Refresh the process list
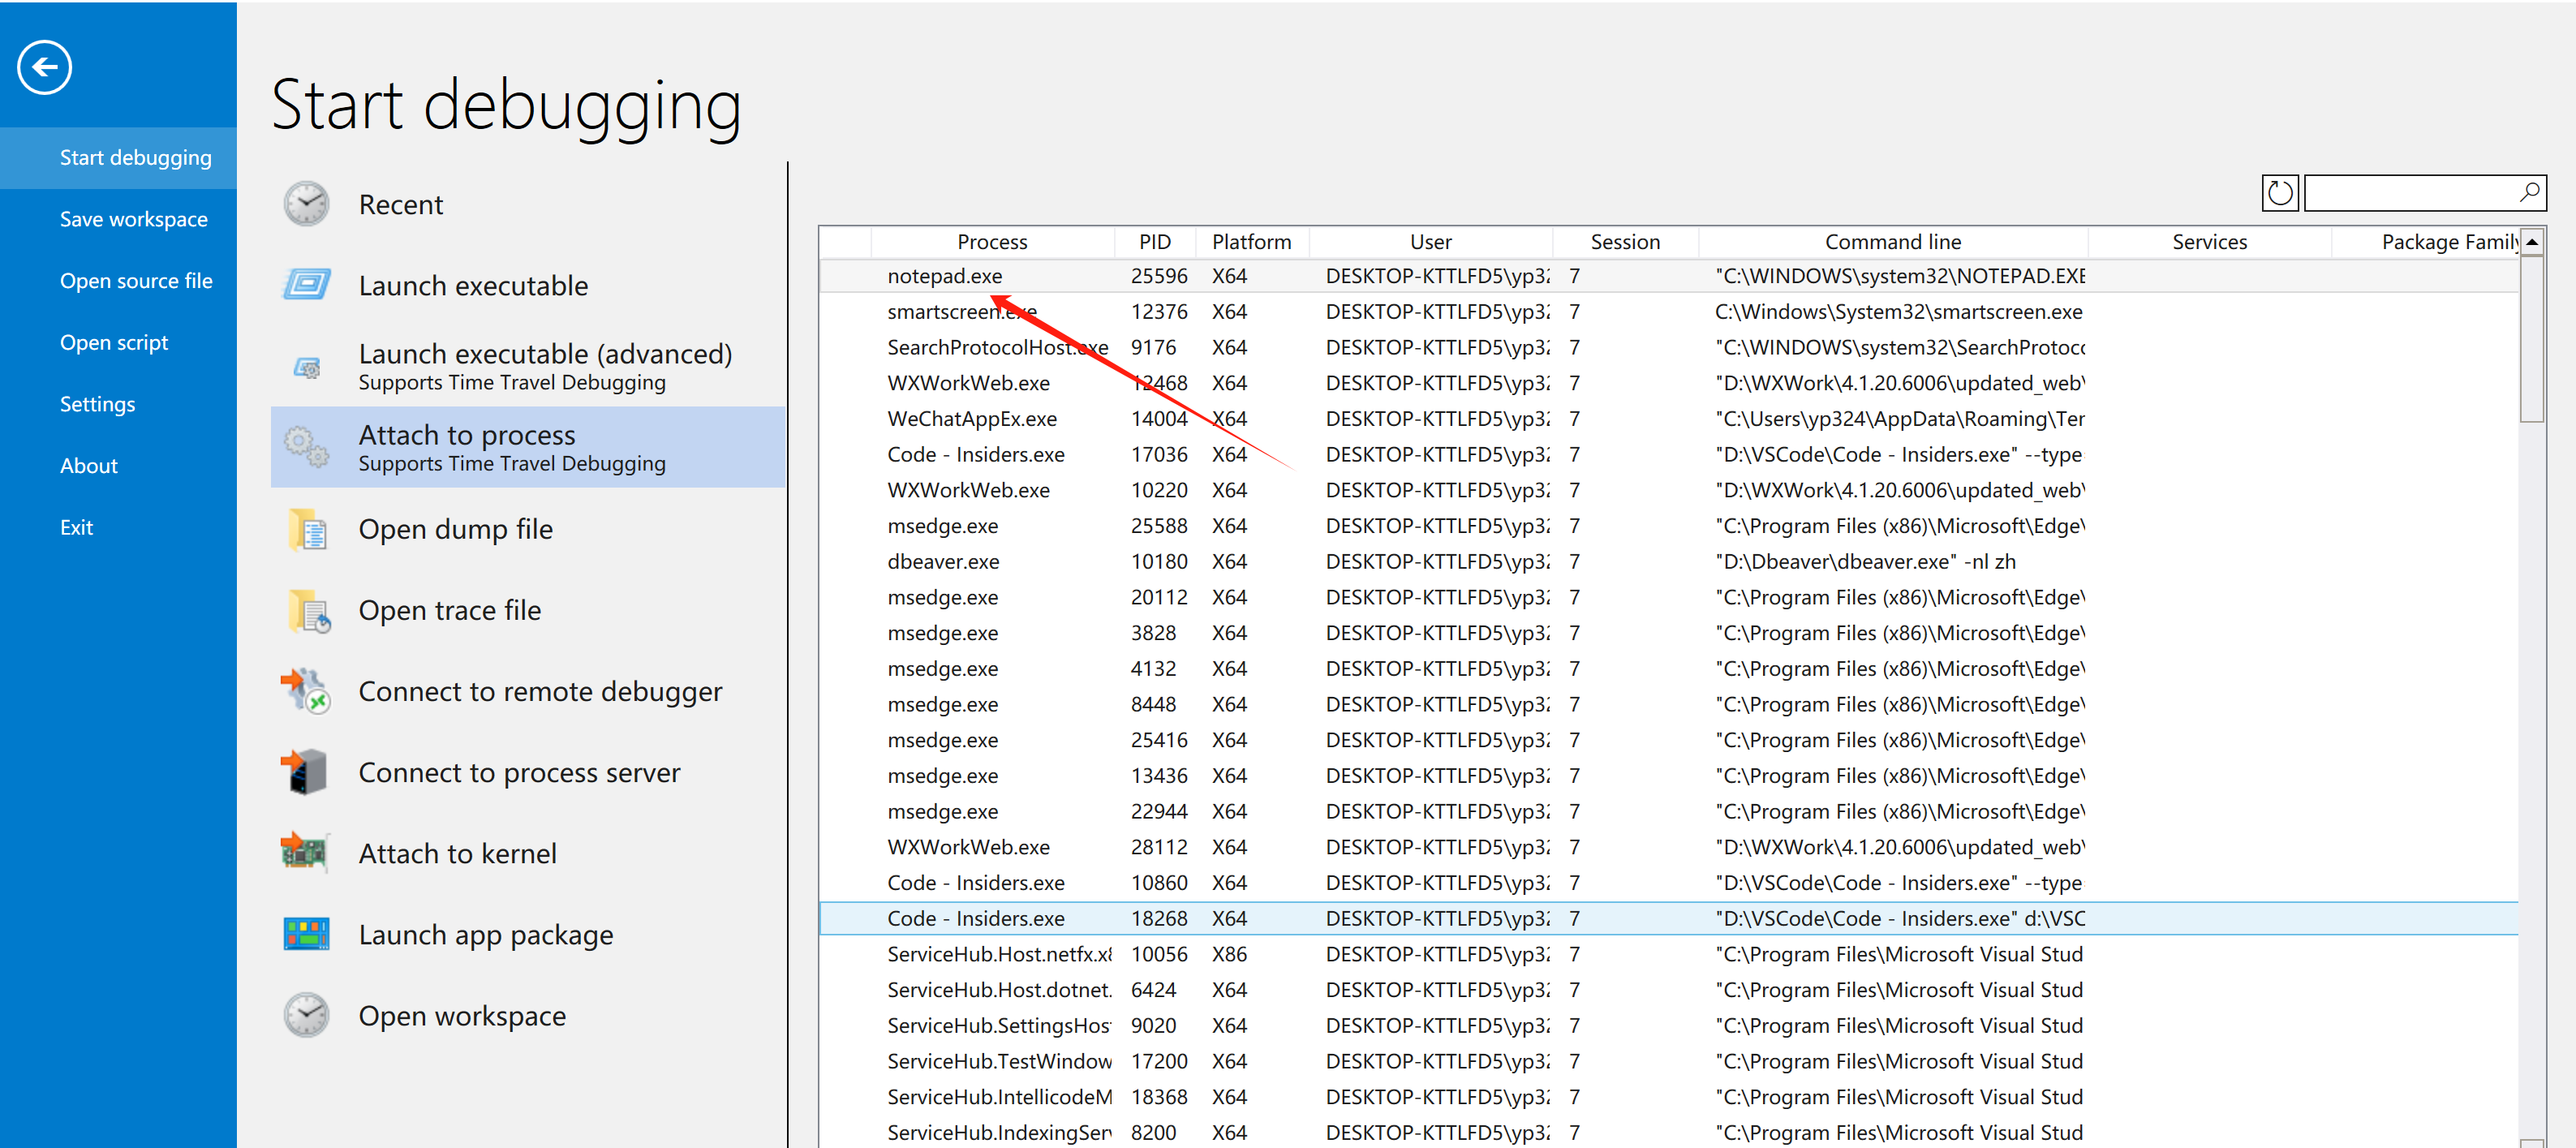This screenshot has height=1148, width=2576. 2280,192
